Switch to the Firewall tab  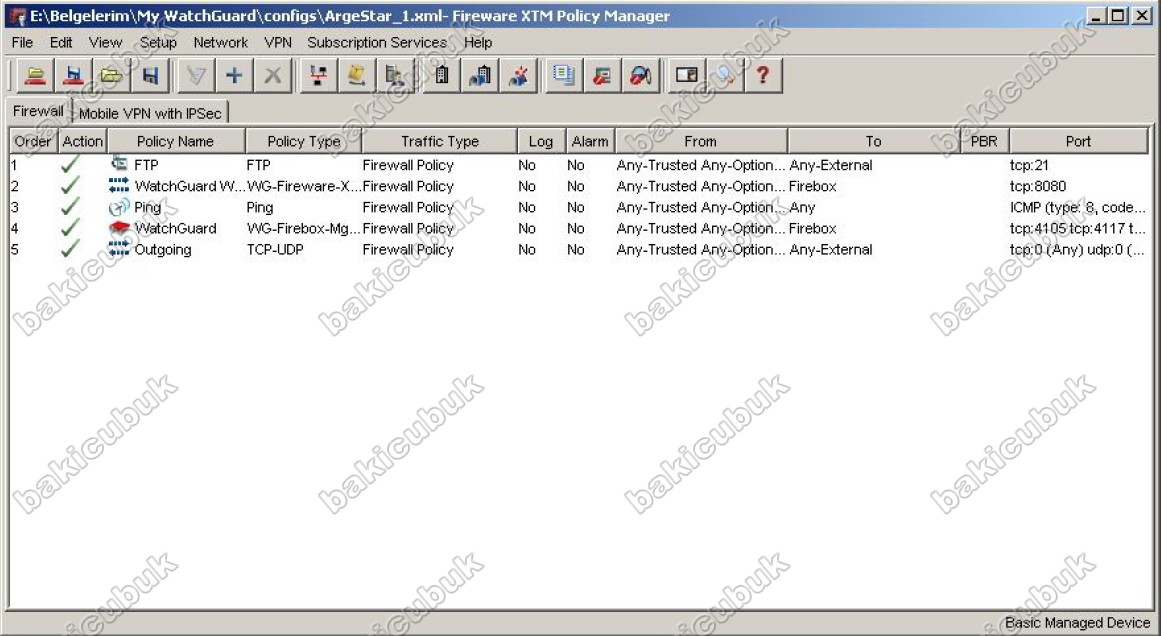38,111
